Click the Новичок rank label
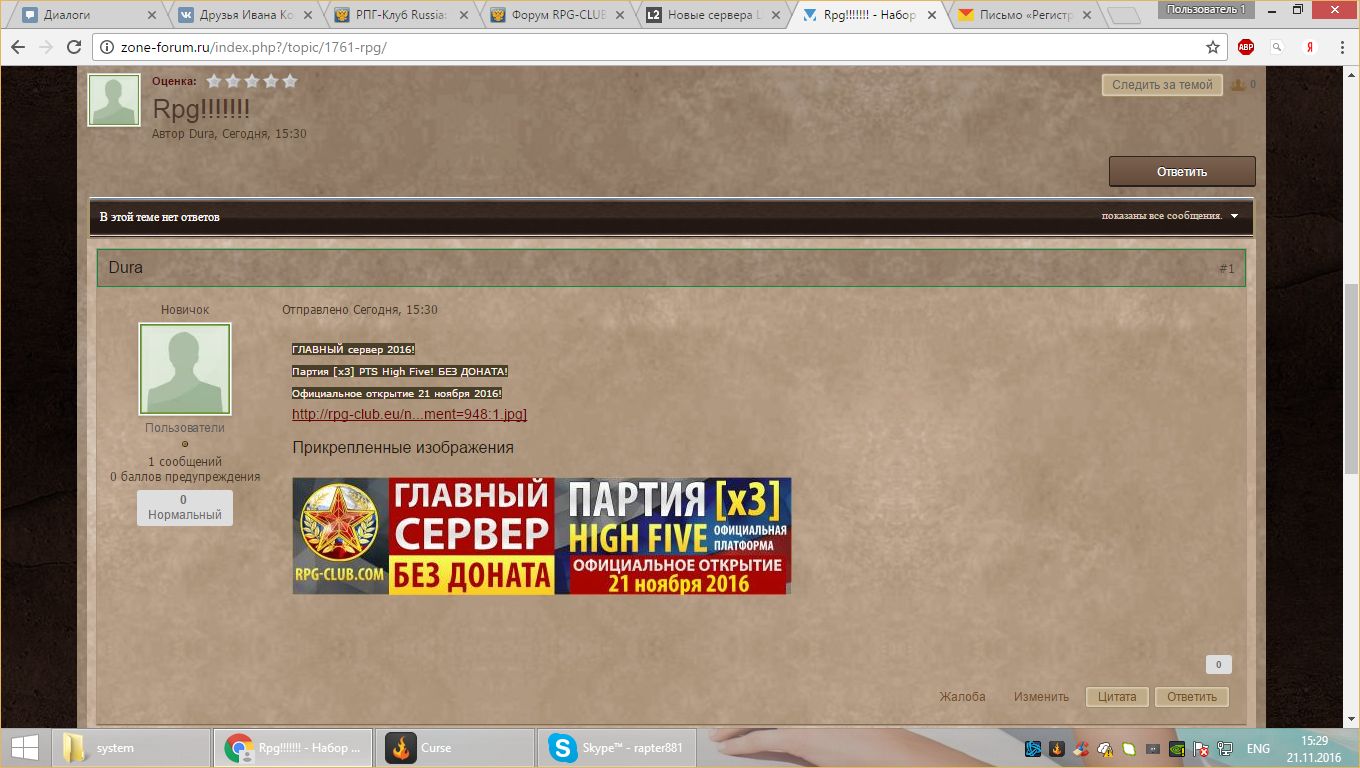 pyautogui.click(x=185, y=310)
